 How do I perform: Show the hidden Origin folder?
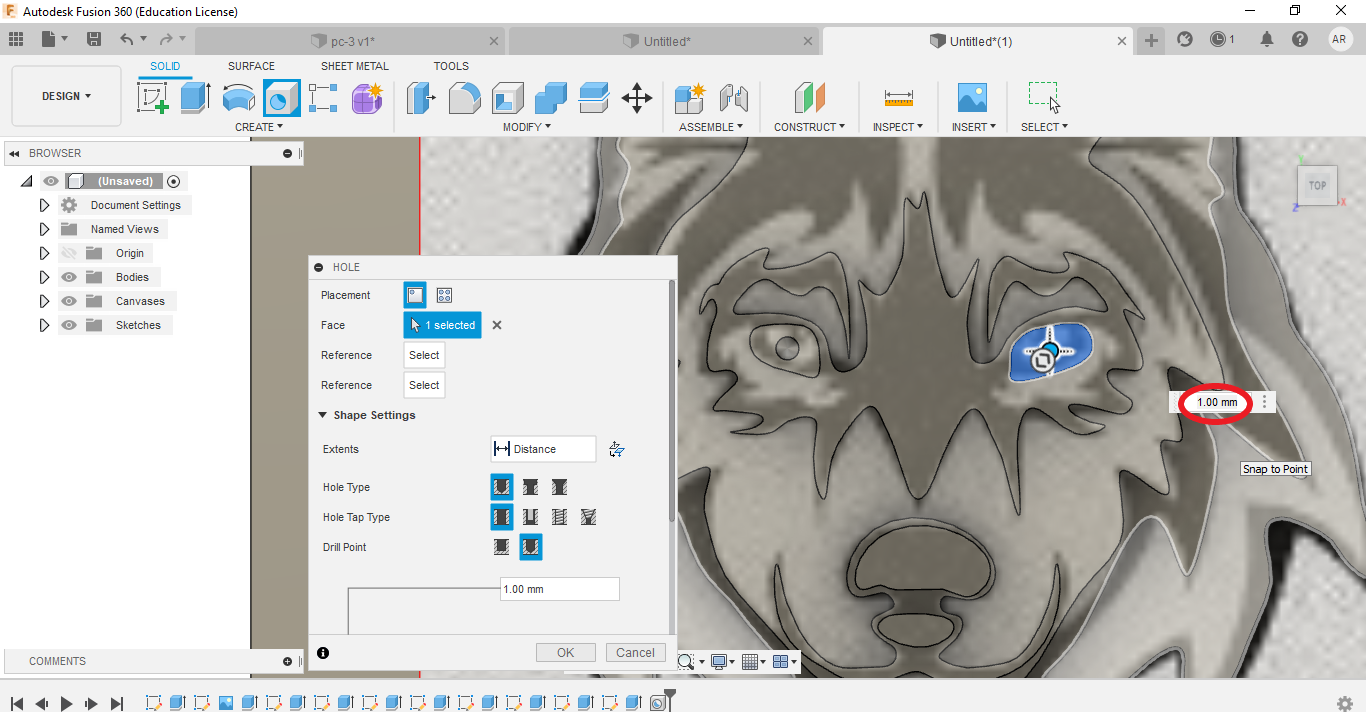click(69, 253)
